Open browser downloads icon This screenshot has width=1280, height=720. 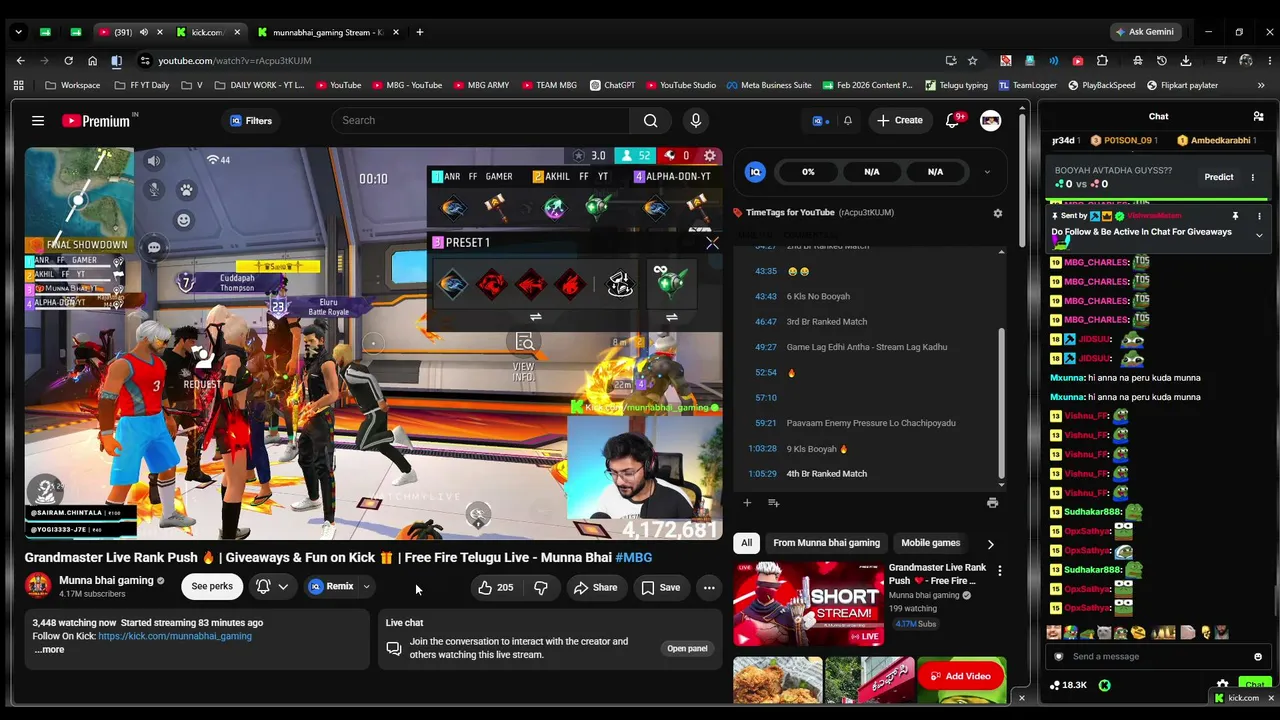tap(1186, 61)
